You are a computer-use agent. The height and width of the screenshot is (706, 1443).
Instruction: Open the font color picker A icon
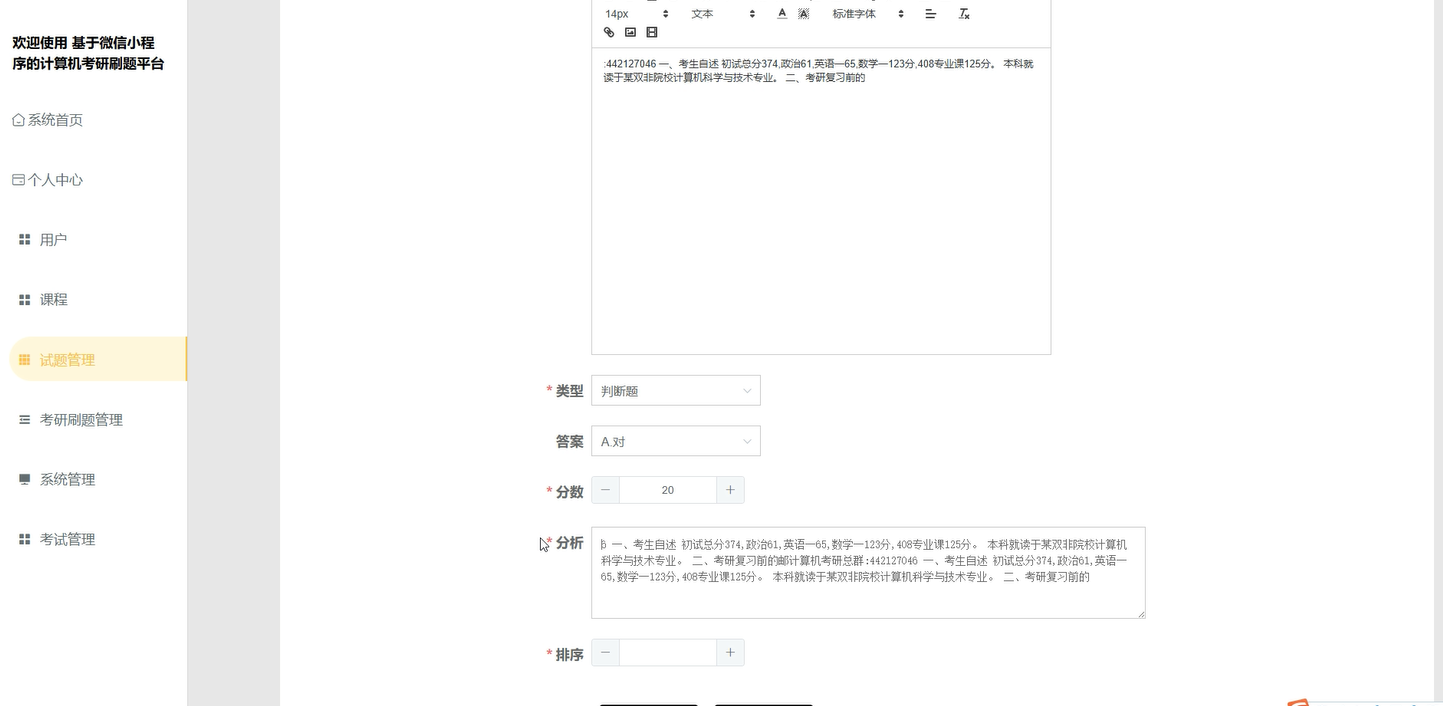(x=781, y=13)
